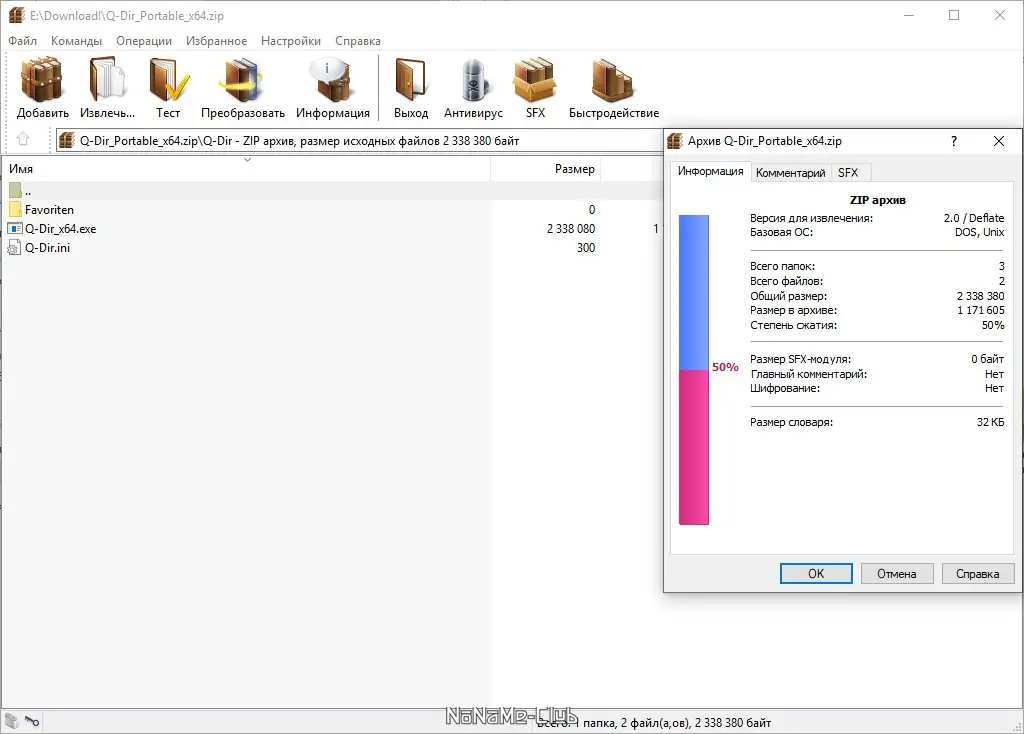Sort by the Размер column header
The image size is (1024, 734).
coord(545,169)
